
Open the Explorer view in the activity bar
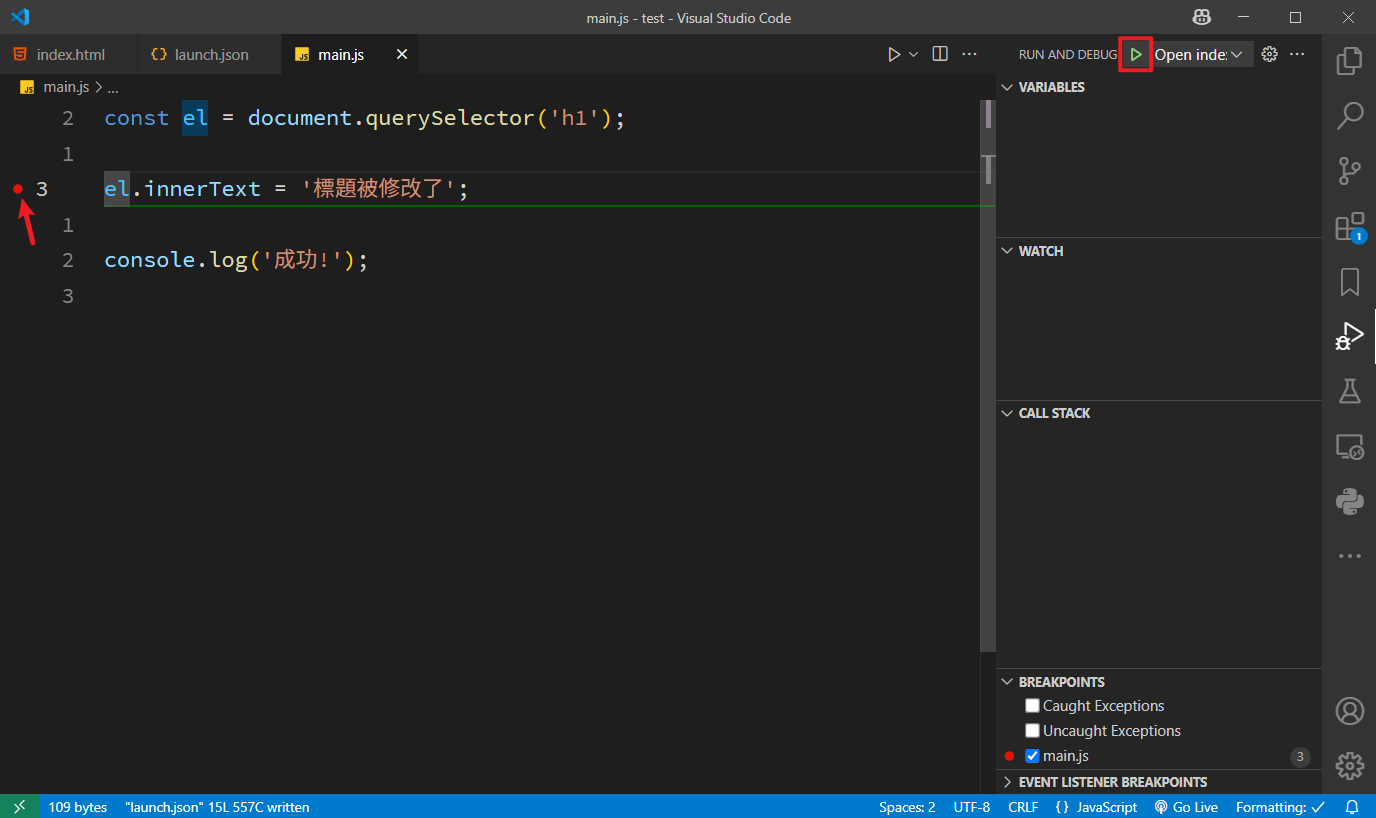tap(1349, 61)
